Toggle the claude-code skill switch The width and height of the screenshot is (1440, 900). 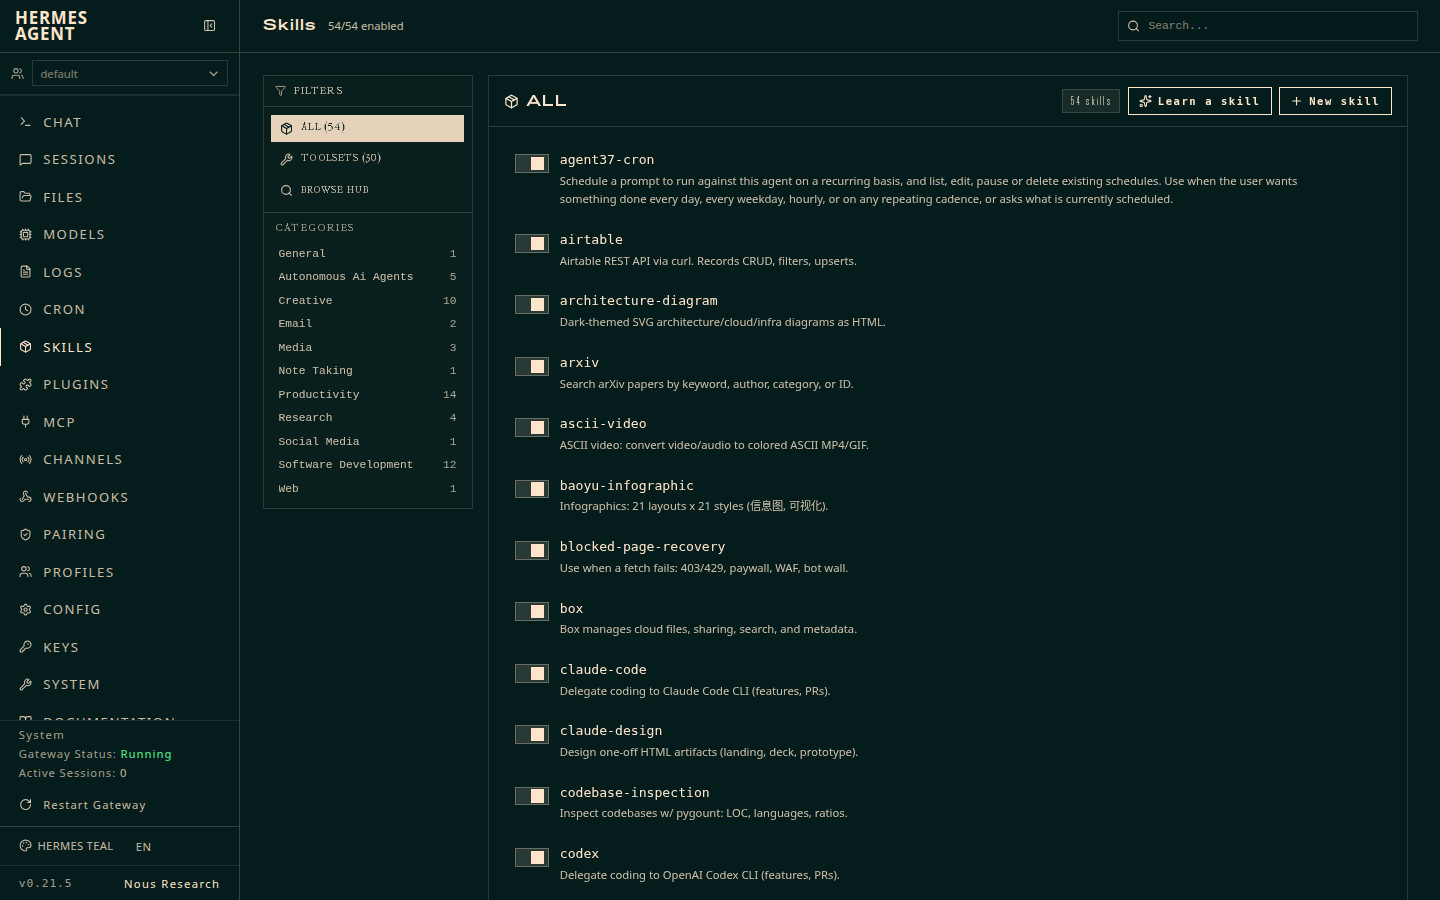[x=532, y=673]
